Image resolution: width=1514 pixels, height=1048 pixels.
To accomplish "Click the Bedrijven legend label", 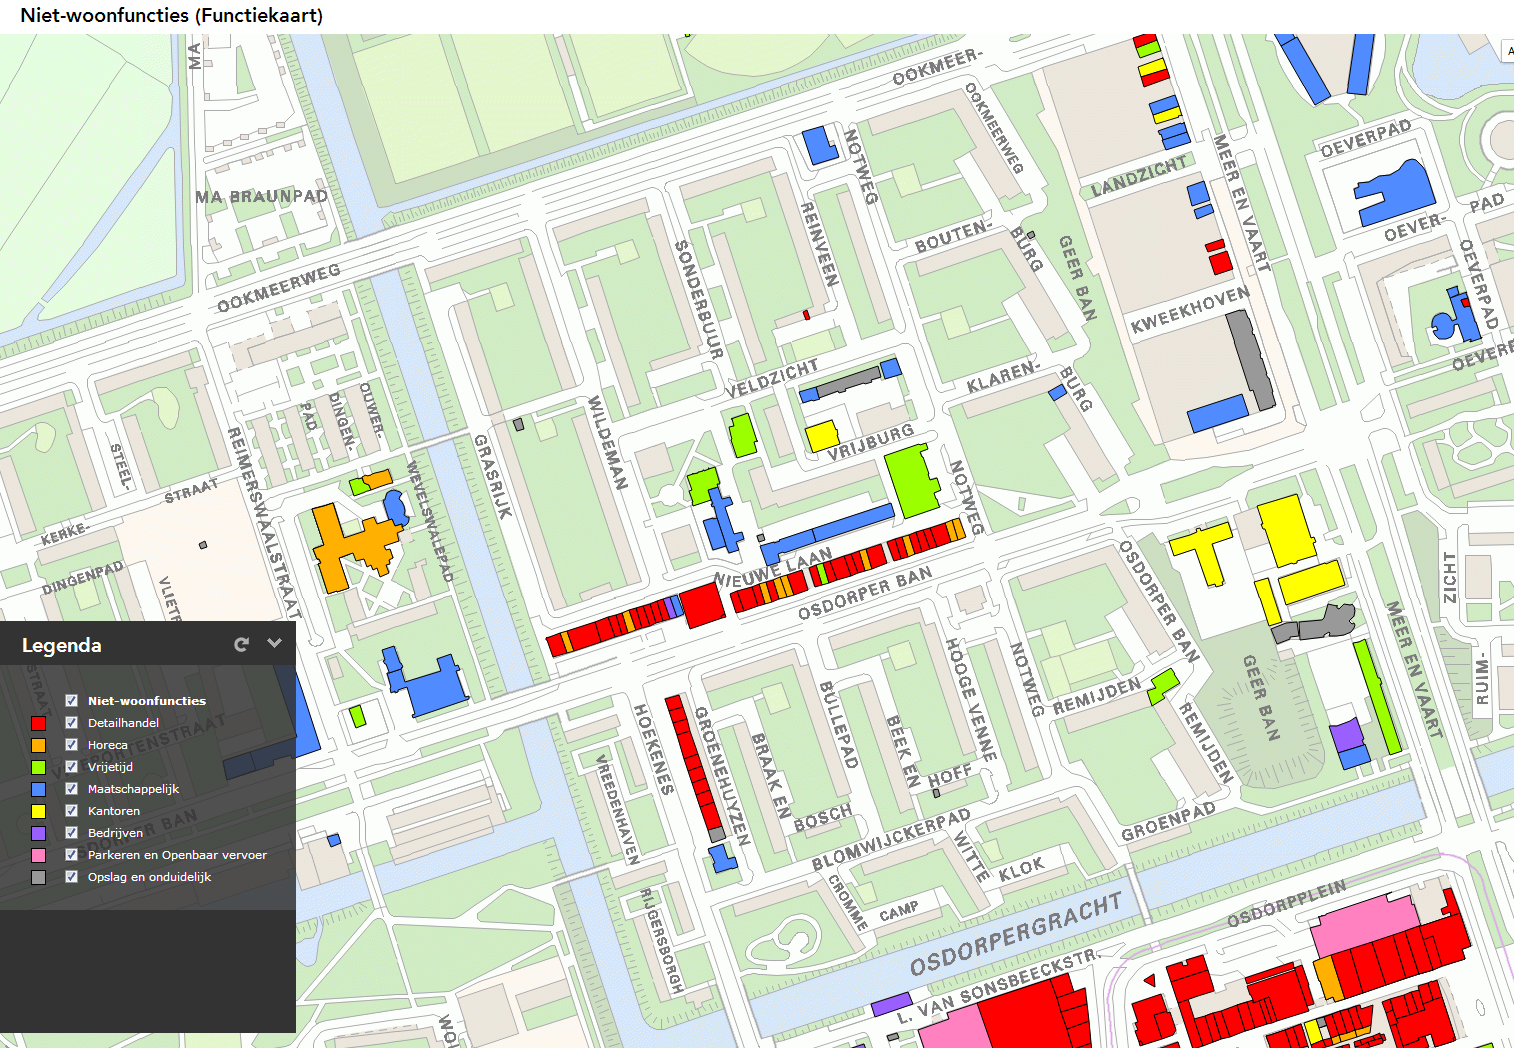I will point(115,833).
